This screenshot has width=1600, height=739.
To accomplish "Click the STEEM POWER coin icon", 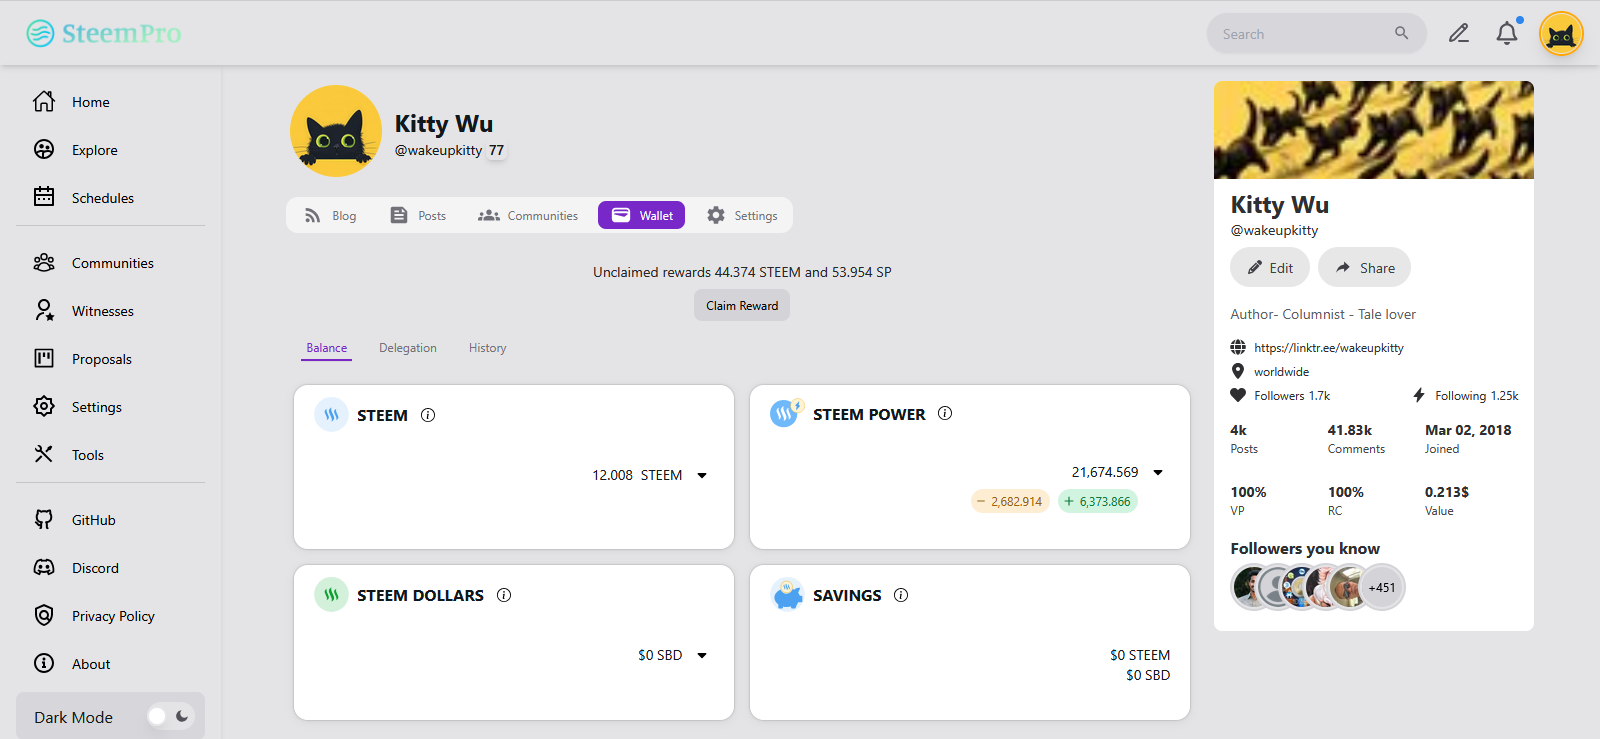I will click(787, 413).
